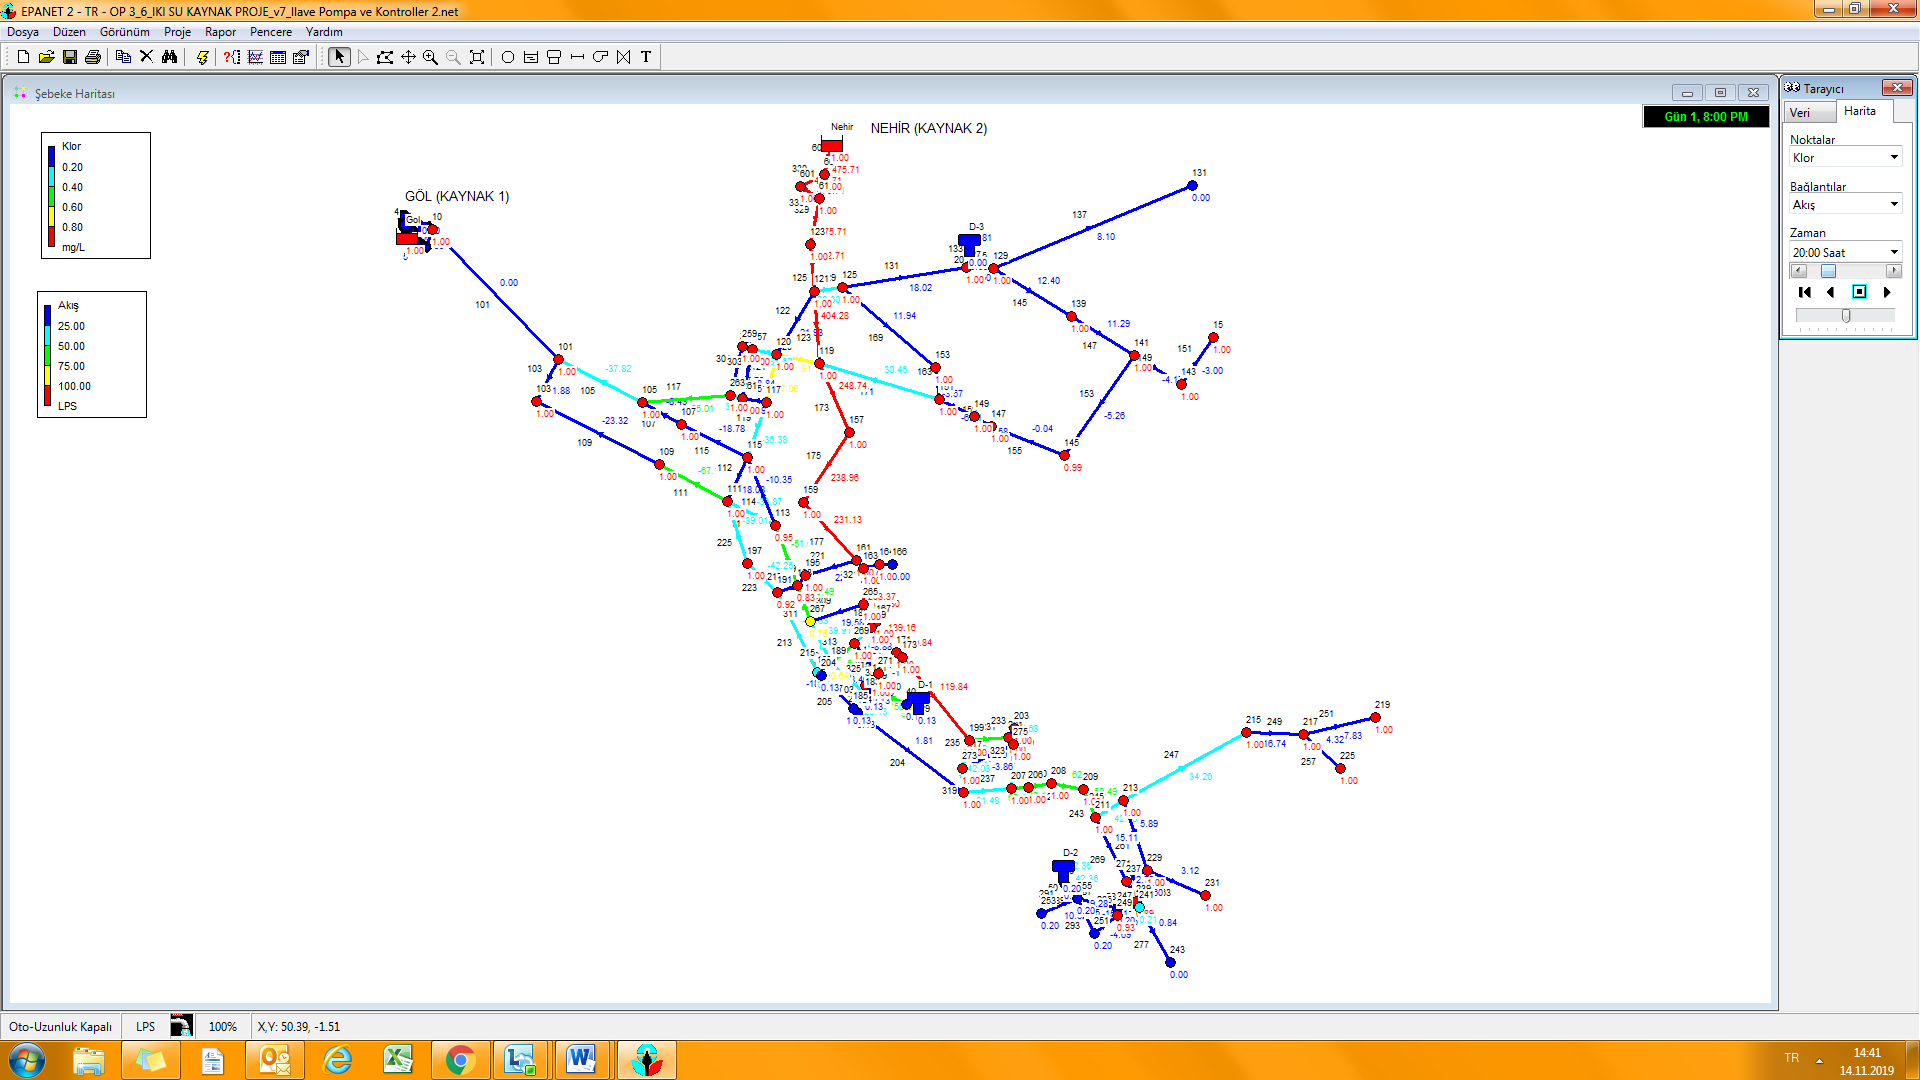Select the Add Pump tool icon
Viewport: 1920px width, 1080px height.
(x=600, y=57)
